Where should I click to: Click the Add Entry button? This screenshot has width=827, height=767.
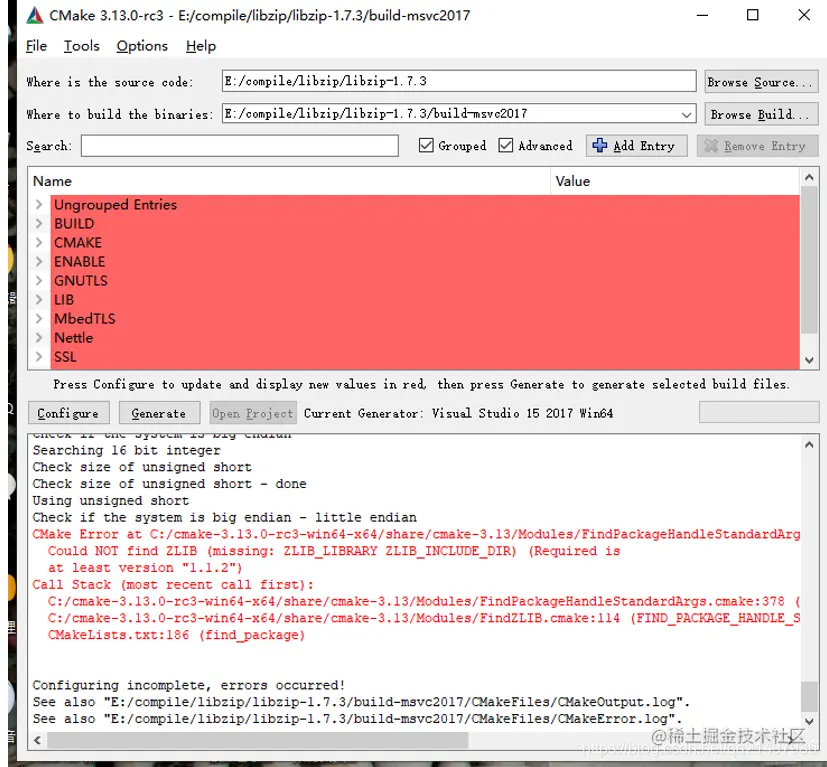coord(637,146)
